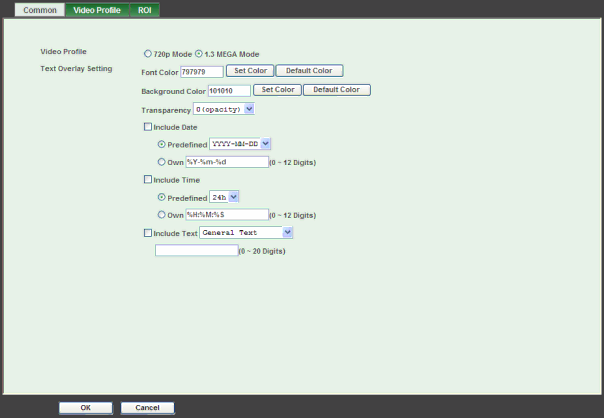The height and width of the screenshot is (418, 604).
Task: Click the Cancel button
Action: [147, 408]
